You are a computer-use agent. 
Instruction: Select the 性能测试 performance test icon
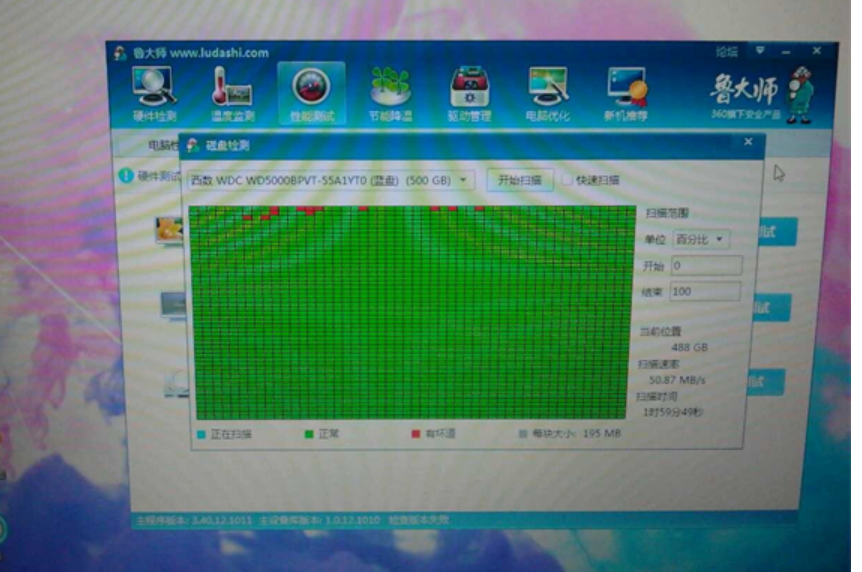tap(311, 94)
